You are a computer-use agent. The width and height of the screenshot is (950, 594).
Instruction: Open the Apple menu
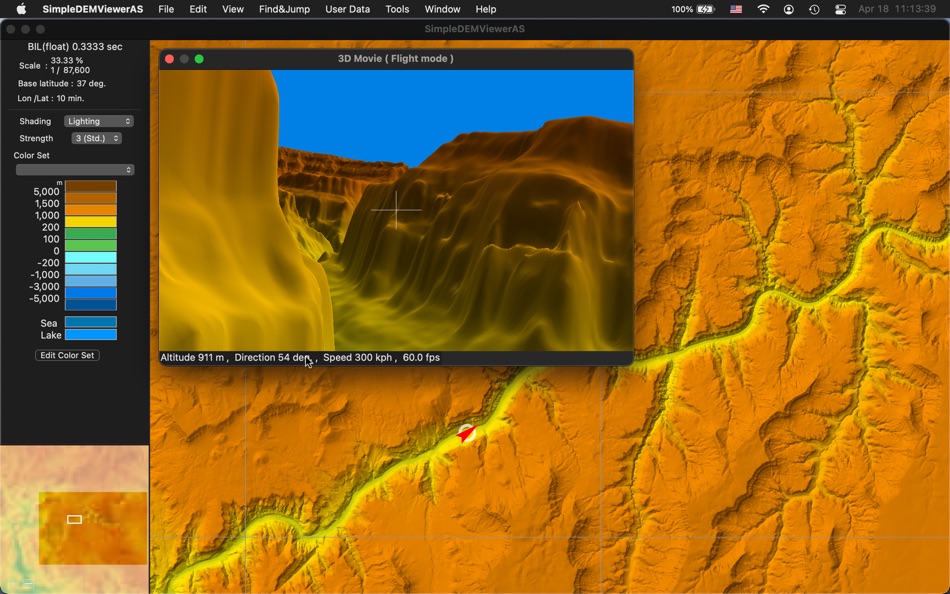pyautogui.click(x=21, y=9)
